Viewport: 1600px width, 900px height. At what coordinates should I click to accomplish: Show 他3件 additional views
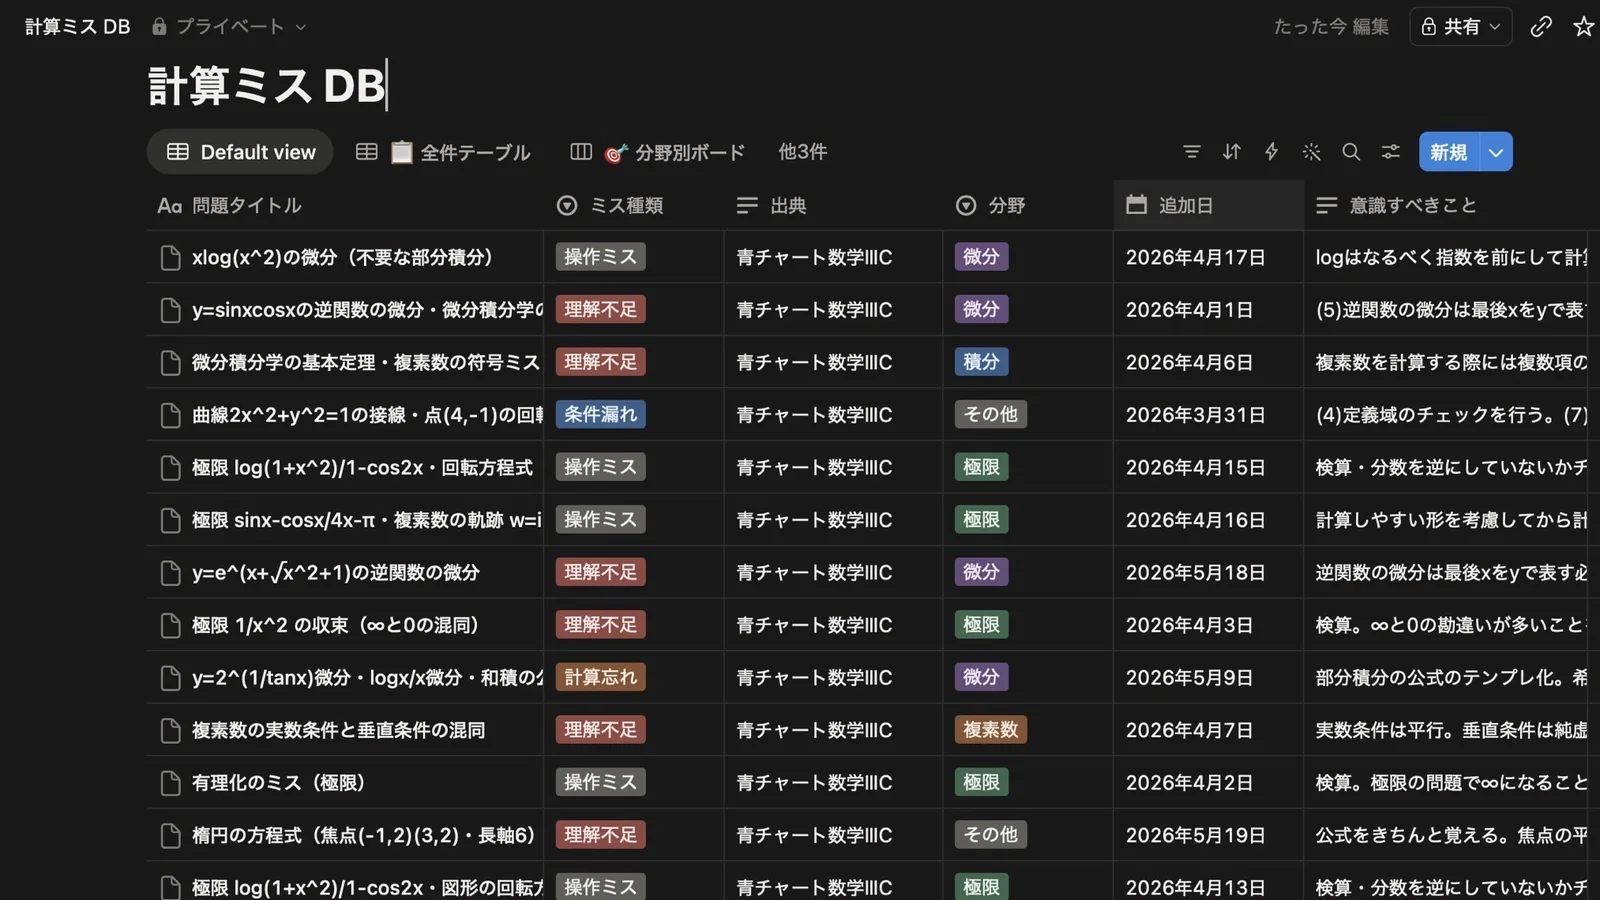pyautogui.click(x=803, y=152)
